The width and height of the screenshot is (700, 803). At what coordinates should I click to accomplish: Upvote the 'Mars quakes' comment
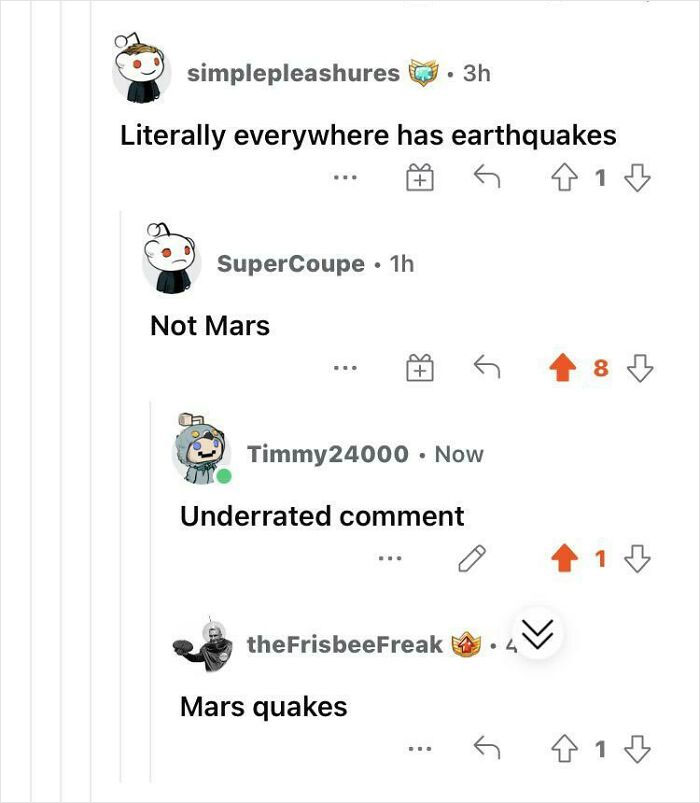coord(566,748)
